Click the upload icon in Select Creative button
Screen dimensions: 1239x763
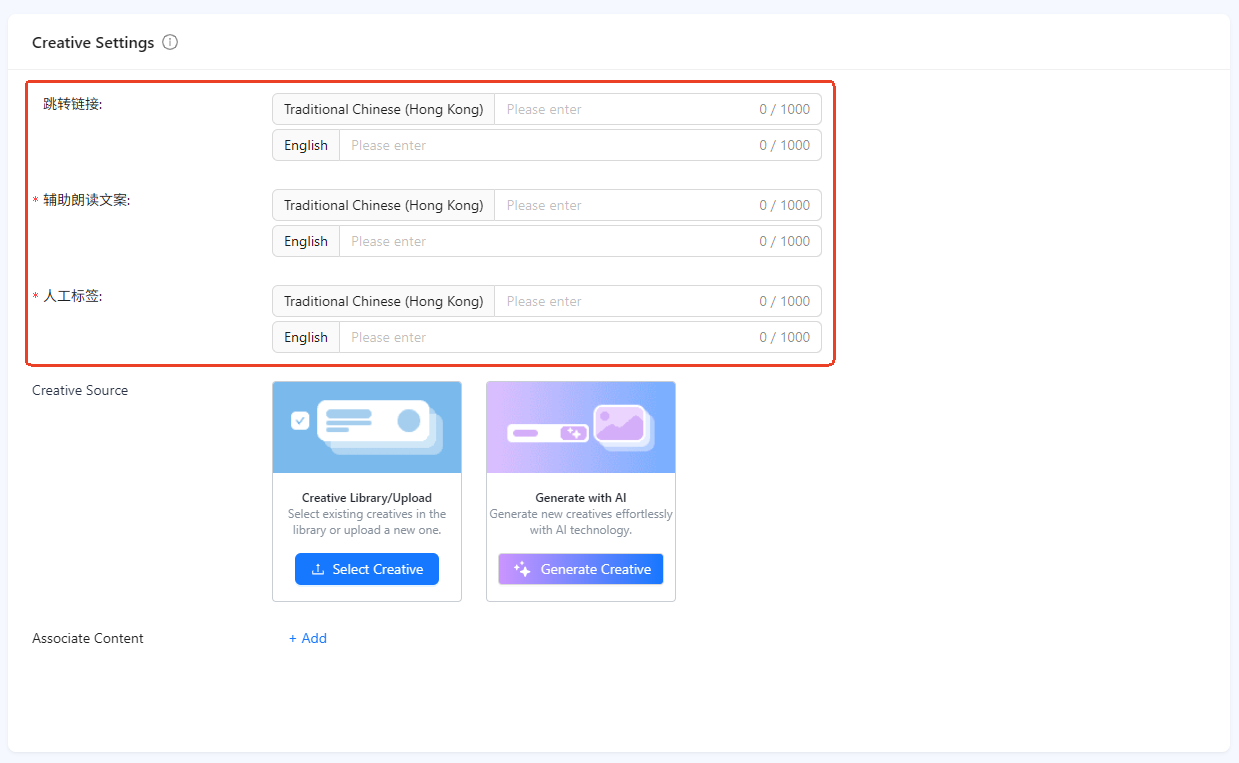[x=318, y=569]
